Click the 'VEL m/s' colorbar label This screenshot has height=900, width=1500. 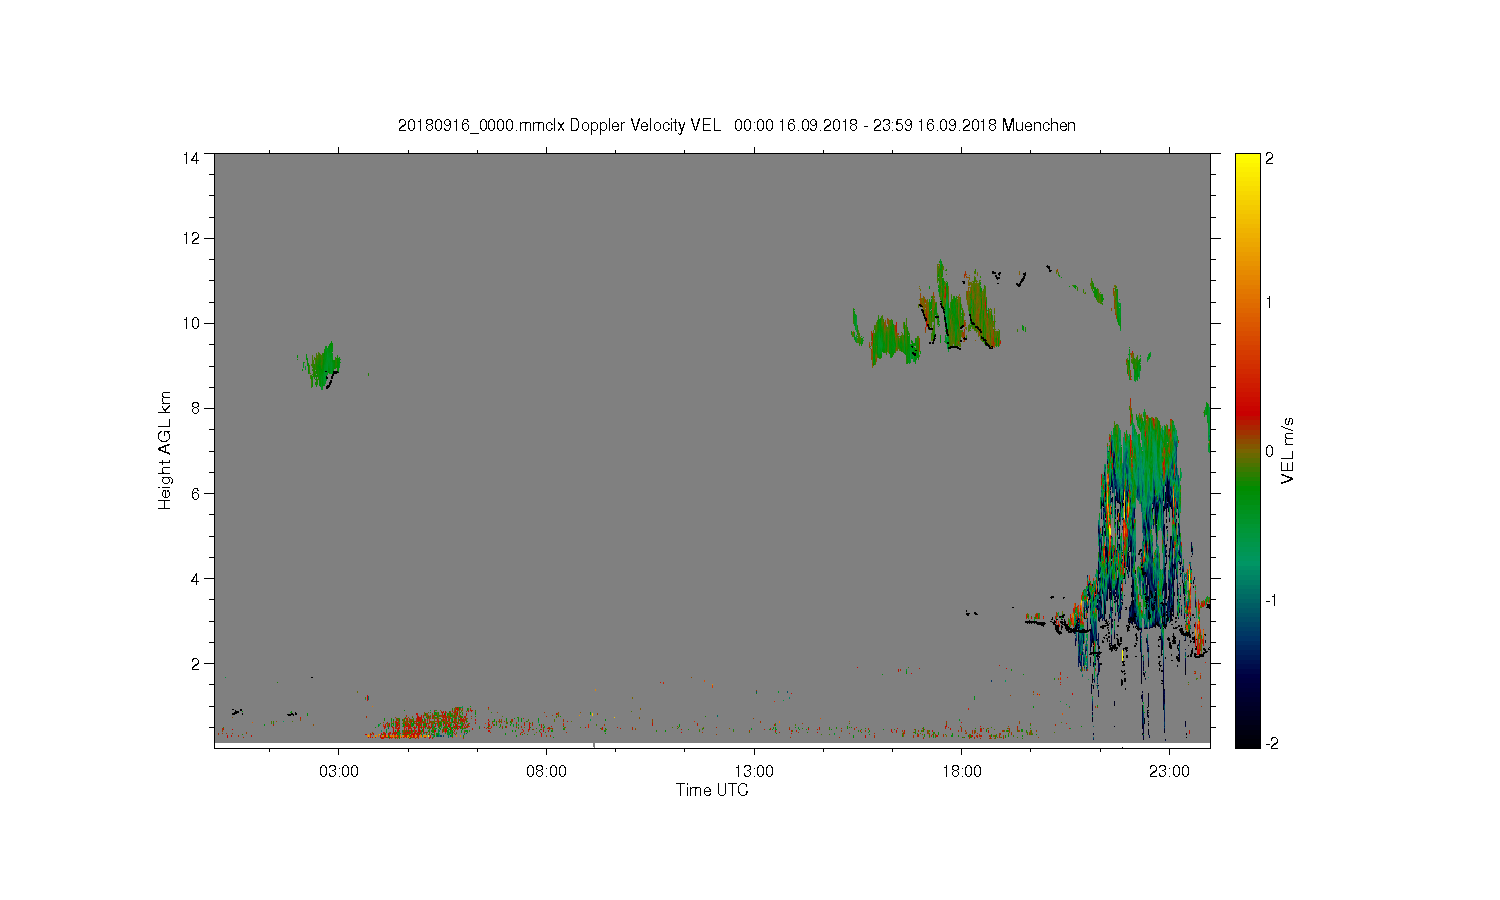[1288, 450]
